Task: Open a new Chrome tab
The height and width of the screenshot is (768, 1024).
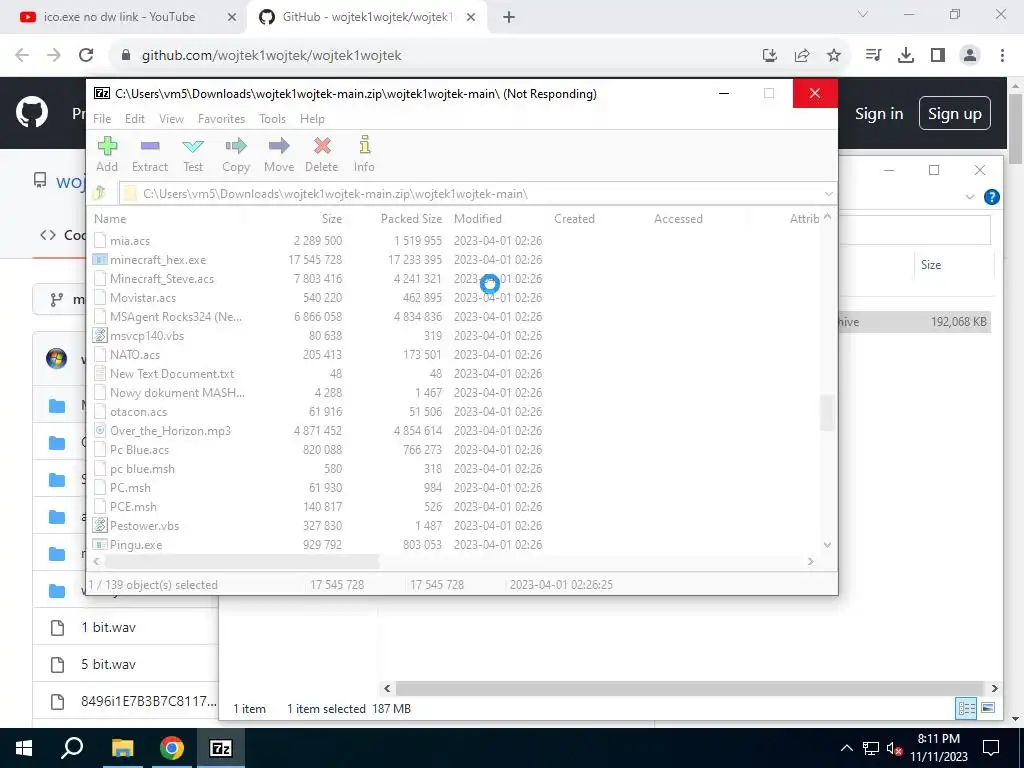Action: click(509, 17)
